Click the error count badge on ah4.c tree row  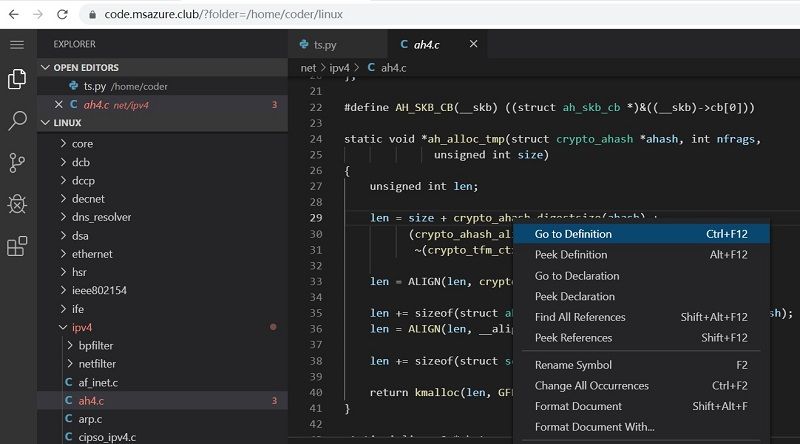274,401
